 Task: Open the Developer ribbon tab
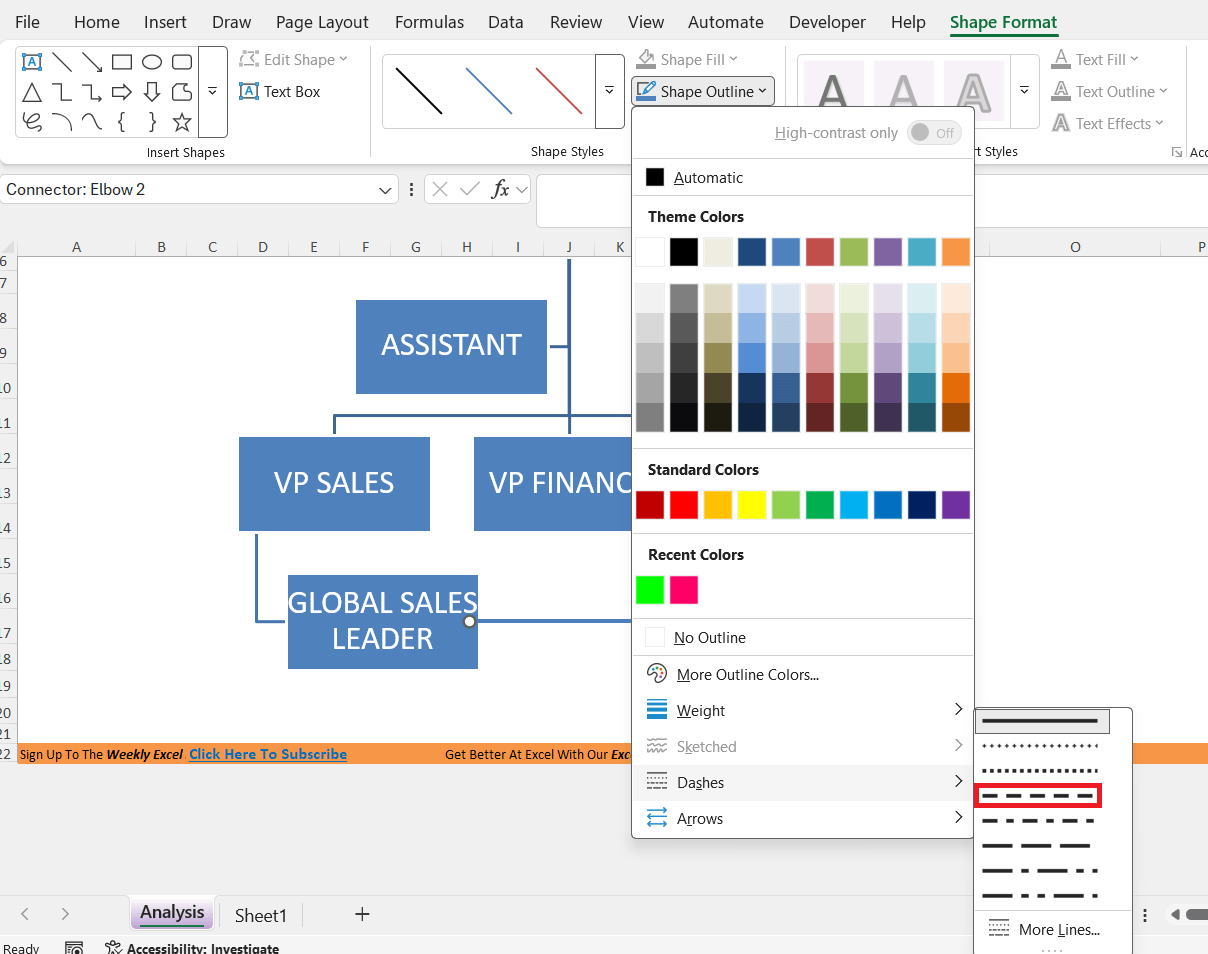coord(827,22)
